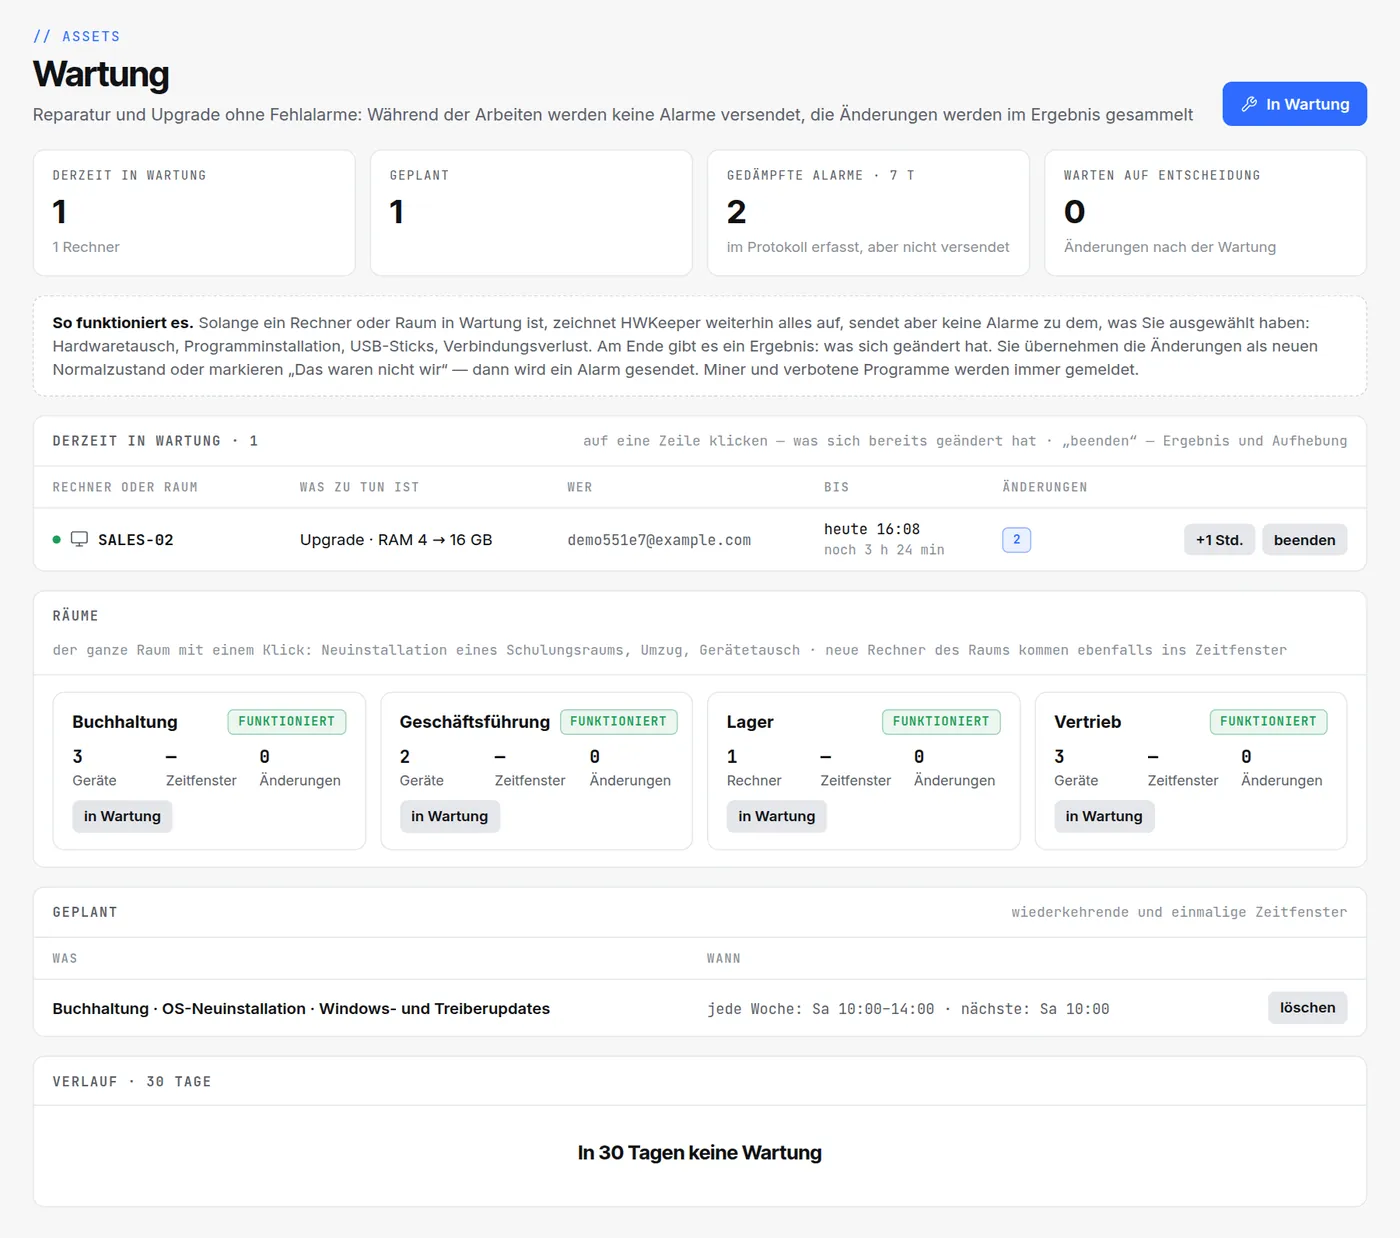Click the green status dot for SALES-02

57,540
